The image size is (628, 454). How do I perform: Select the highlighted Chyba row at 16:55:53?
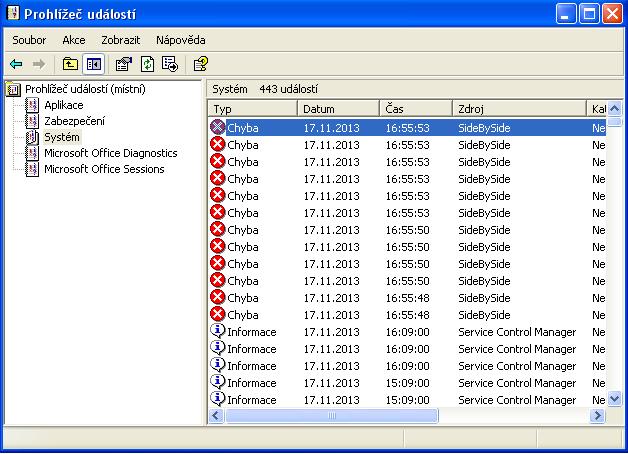click(x=408, y=128)
